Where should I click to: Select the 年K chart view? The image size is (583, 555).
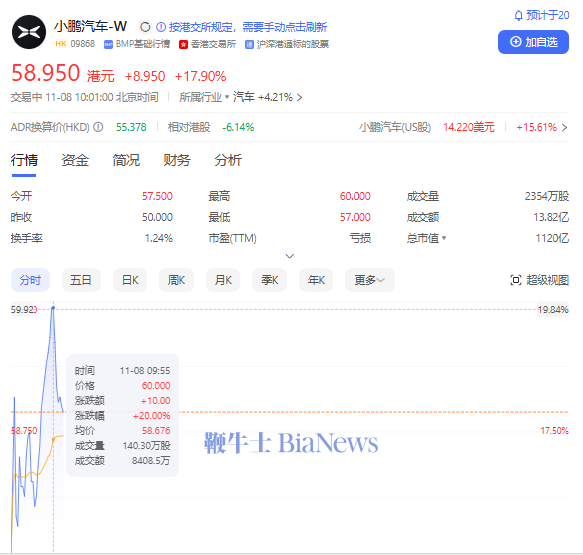click(316, 280)
